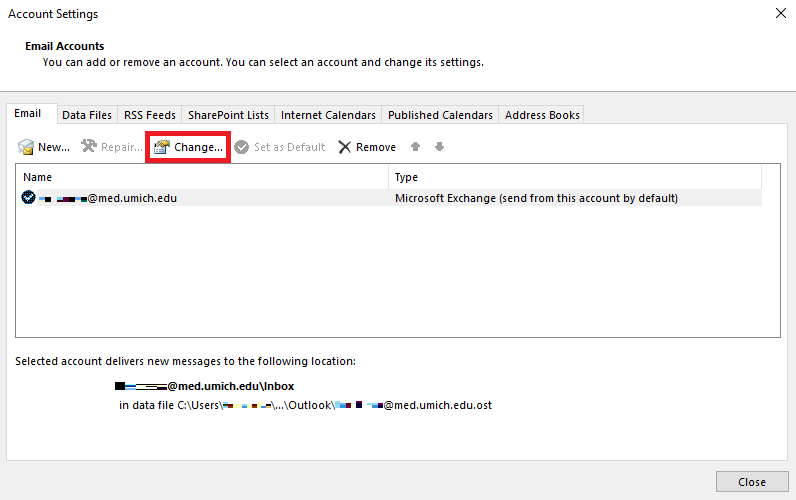This screenshot has width=796, height=500.
Task: Open the RSS Feeds tab
Action: coord(150,115)
